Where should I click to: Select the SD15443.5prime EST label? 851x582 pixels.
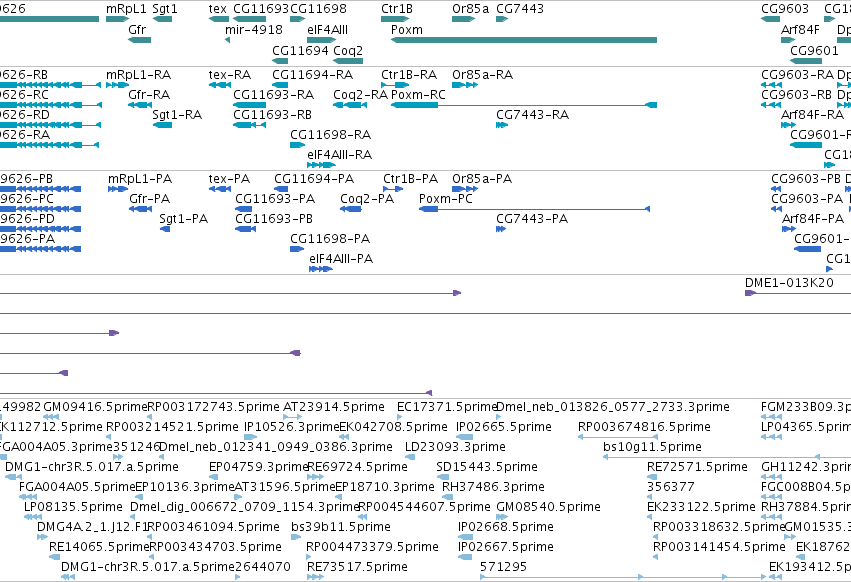pos(487,467)
